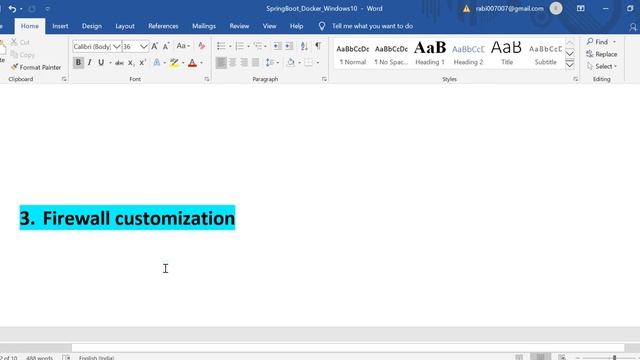Switch to the Mailings tab
The width and height of the screenshot is (640, 360).
click(204, 26)
